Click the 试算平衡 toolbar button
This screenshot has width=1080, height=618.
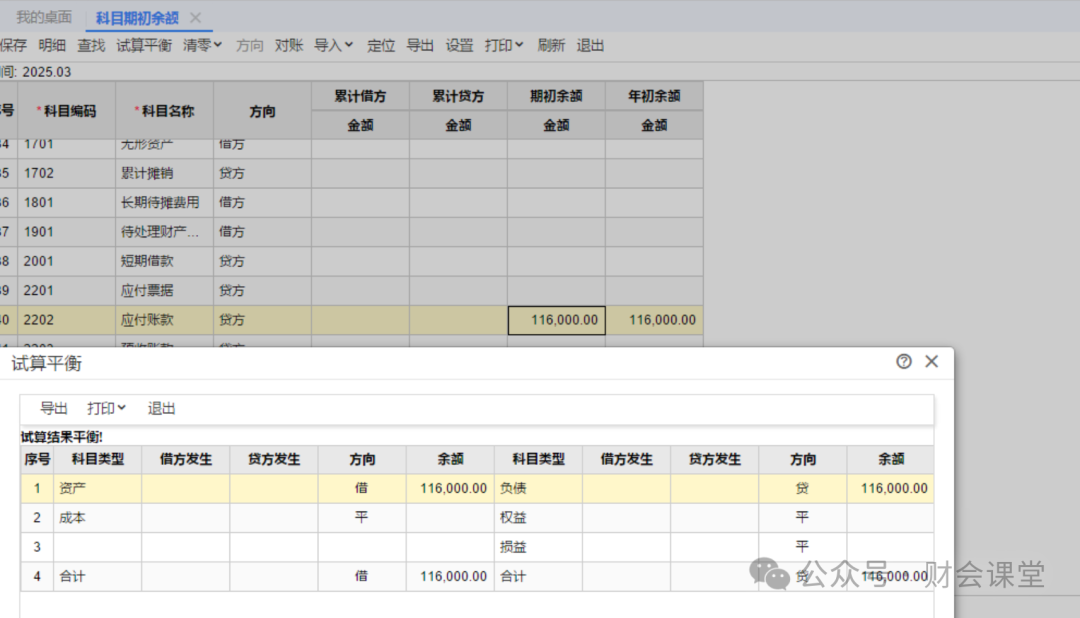pos(144,45)
